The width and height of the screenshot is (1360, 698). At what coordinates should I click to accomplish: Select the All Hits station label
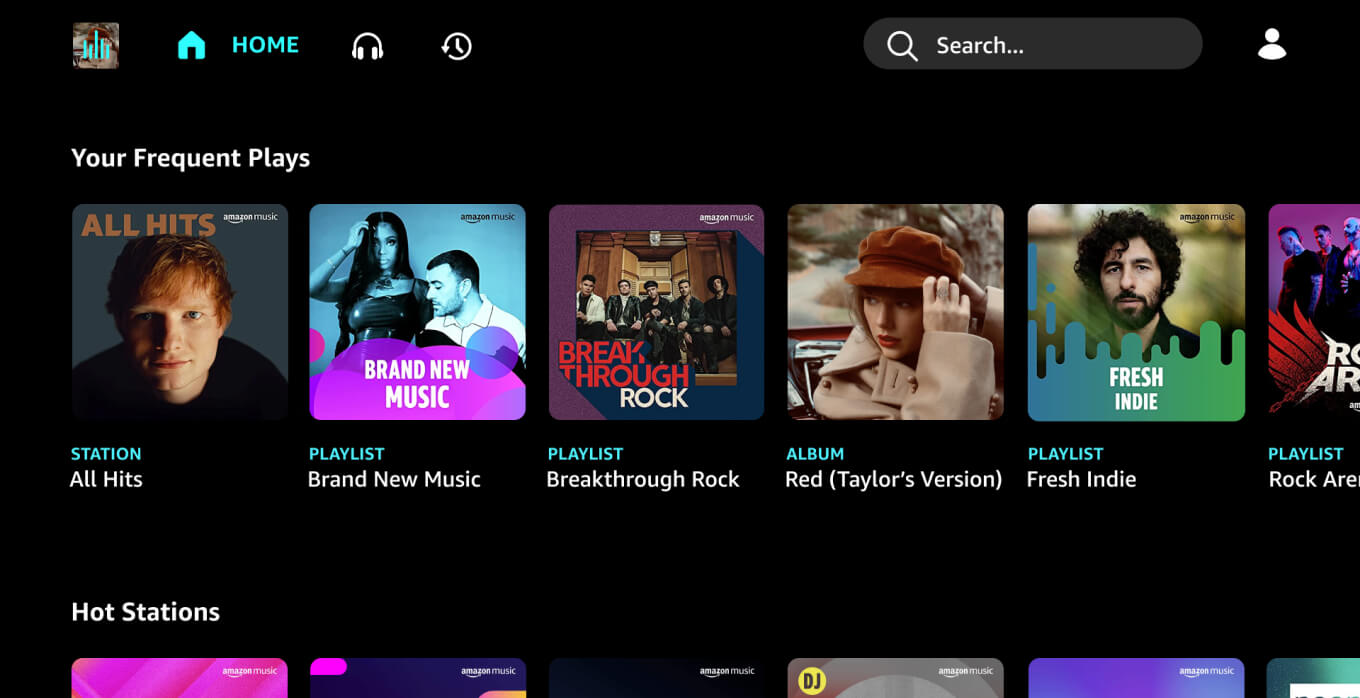click(x=105, y=479)
